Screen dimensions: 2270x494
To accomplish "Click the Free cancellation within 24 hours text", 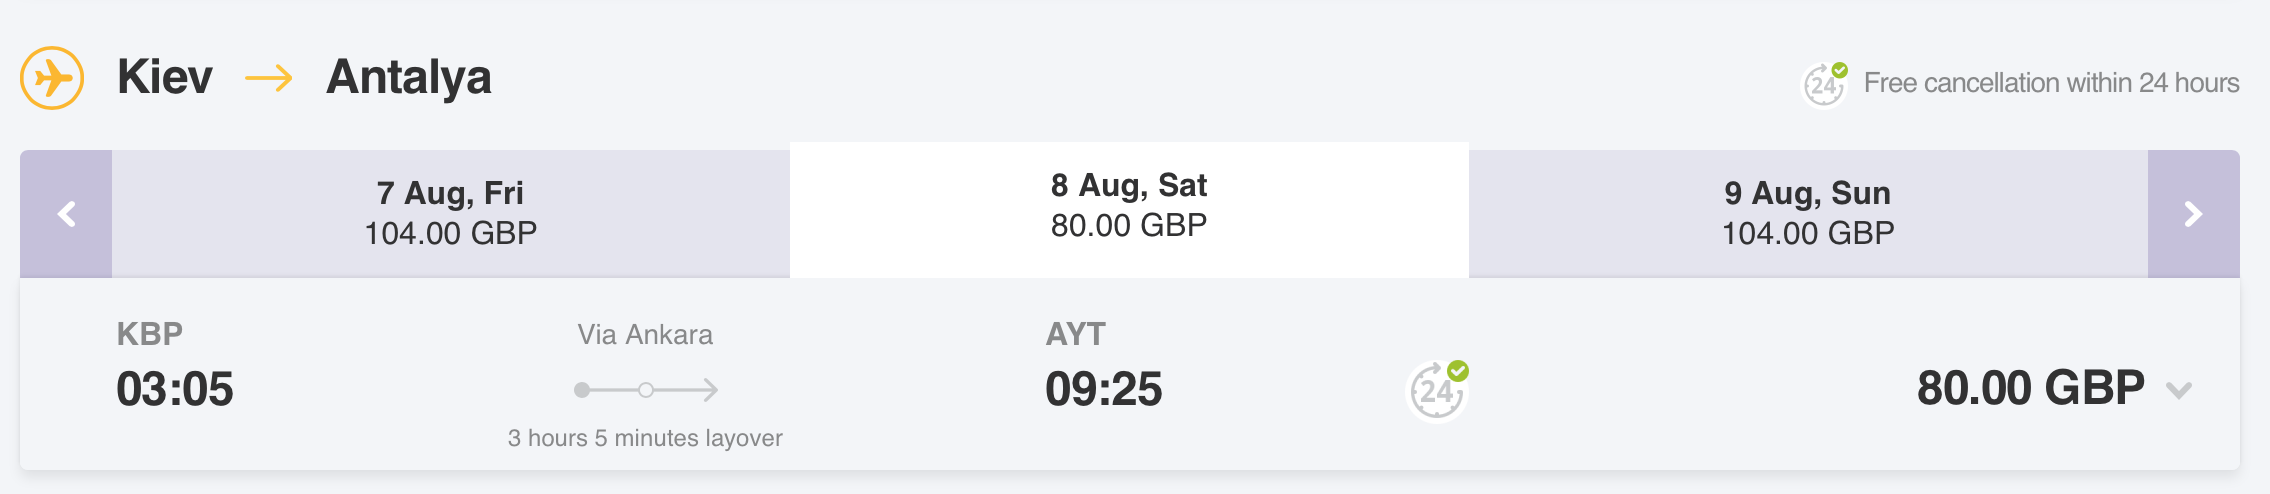I will [x=2051, y=83].
